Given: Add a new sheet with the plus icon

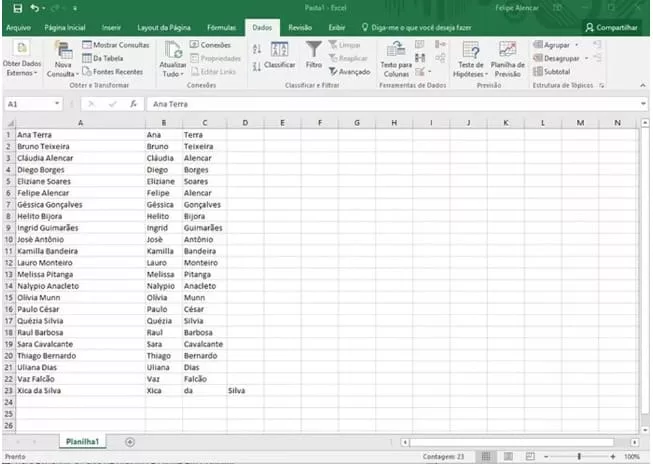Looking at the screenshot, I should [130, 442].
